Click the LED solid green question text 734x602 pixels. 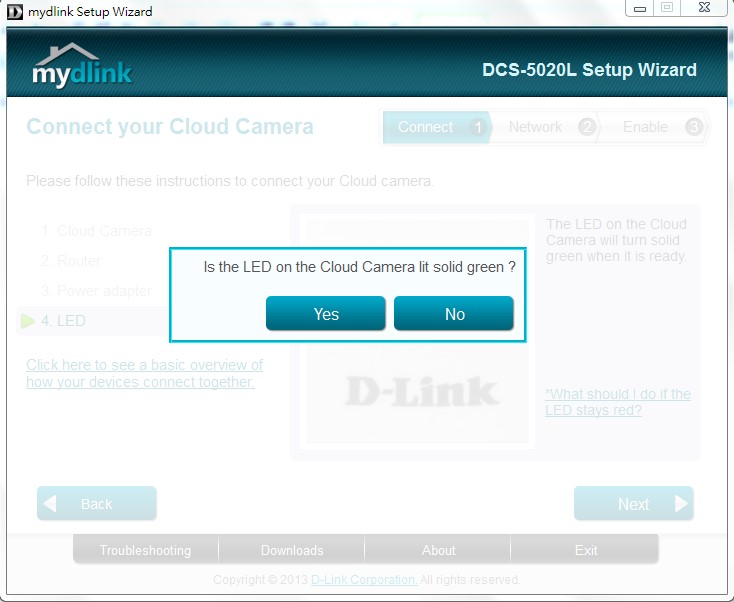360,267
